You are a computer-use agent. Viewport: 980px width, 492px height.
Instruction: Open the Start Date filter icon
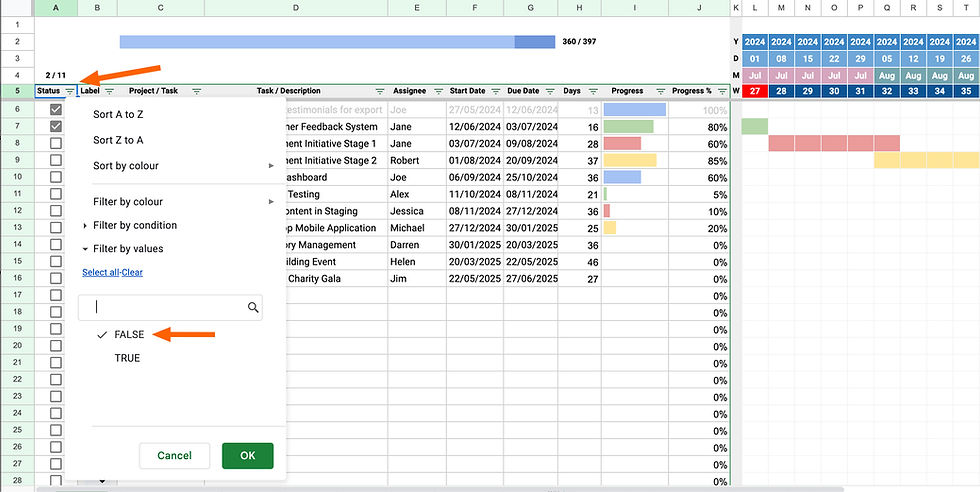[496, 91]
